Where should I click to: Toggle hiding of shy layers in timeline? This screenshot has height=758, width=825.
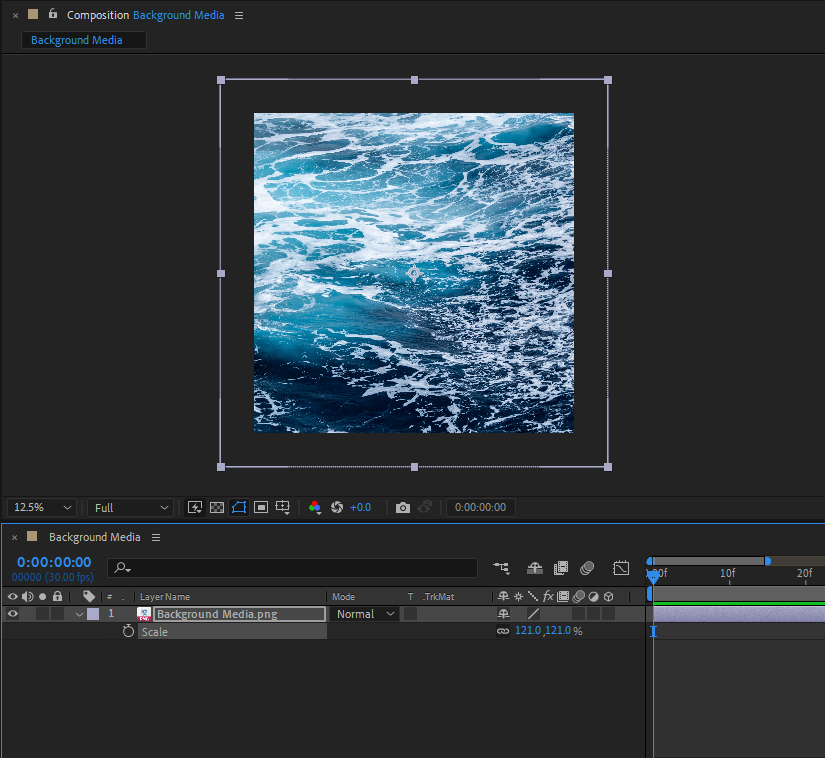click(x=535, y=568)
